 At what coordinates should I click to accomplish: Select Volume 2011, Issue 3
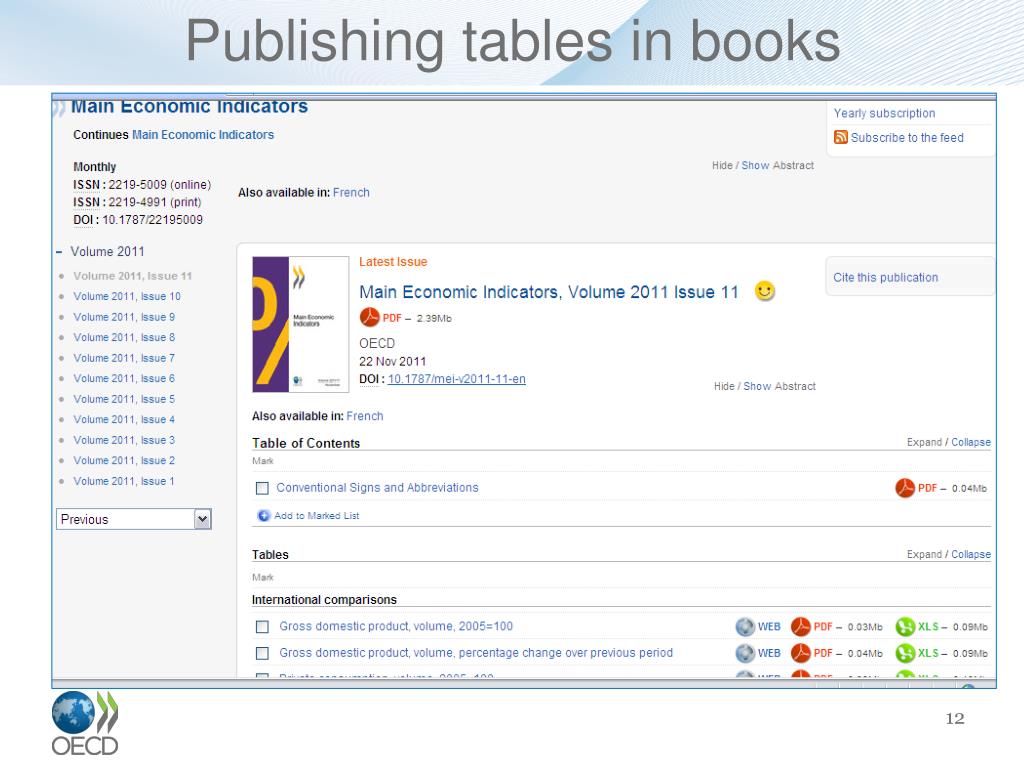[x=124, y=440]
